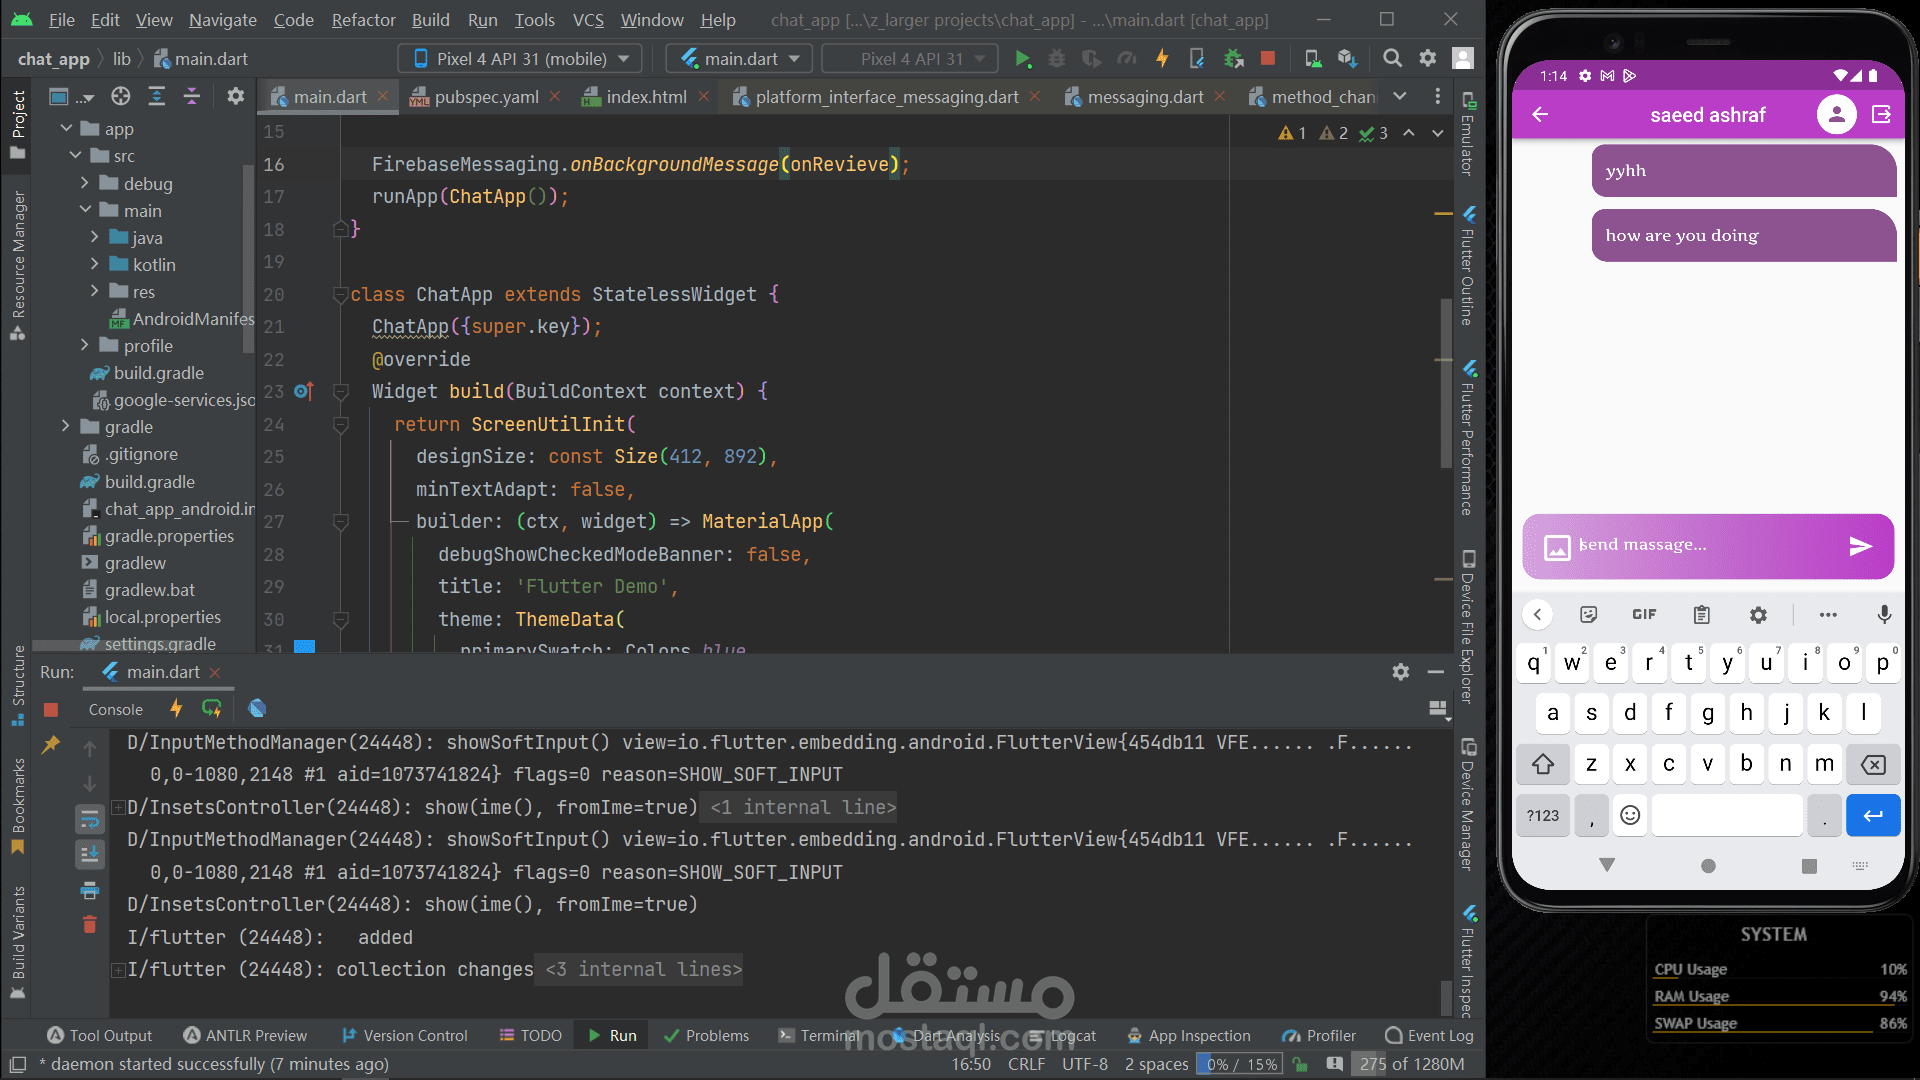Screen dimensions: 1920x1080
Task: Open the Refactor menu
Action: click(x=363, y=19)
